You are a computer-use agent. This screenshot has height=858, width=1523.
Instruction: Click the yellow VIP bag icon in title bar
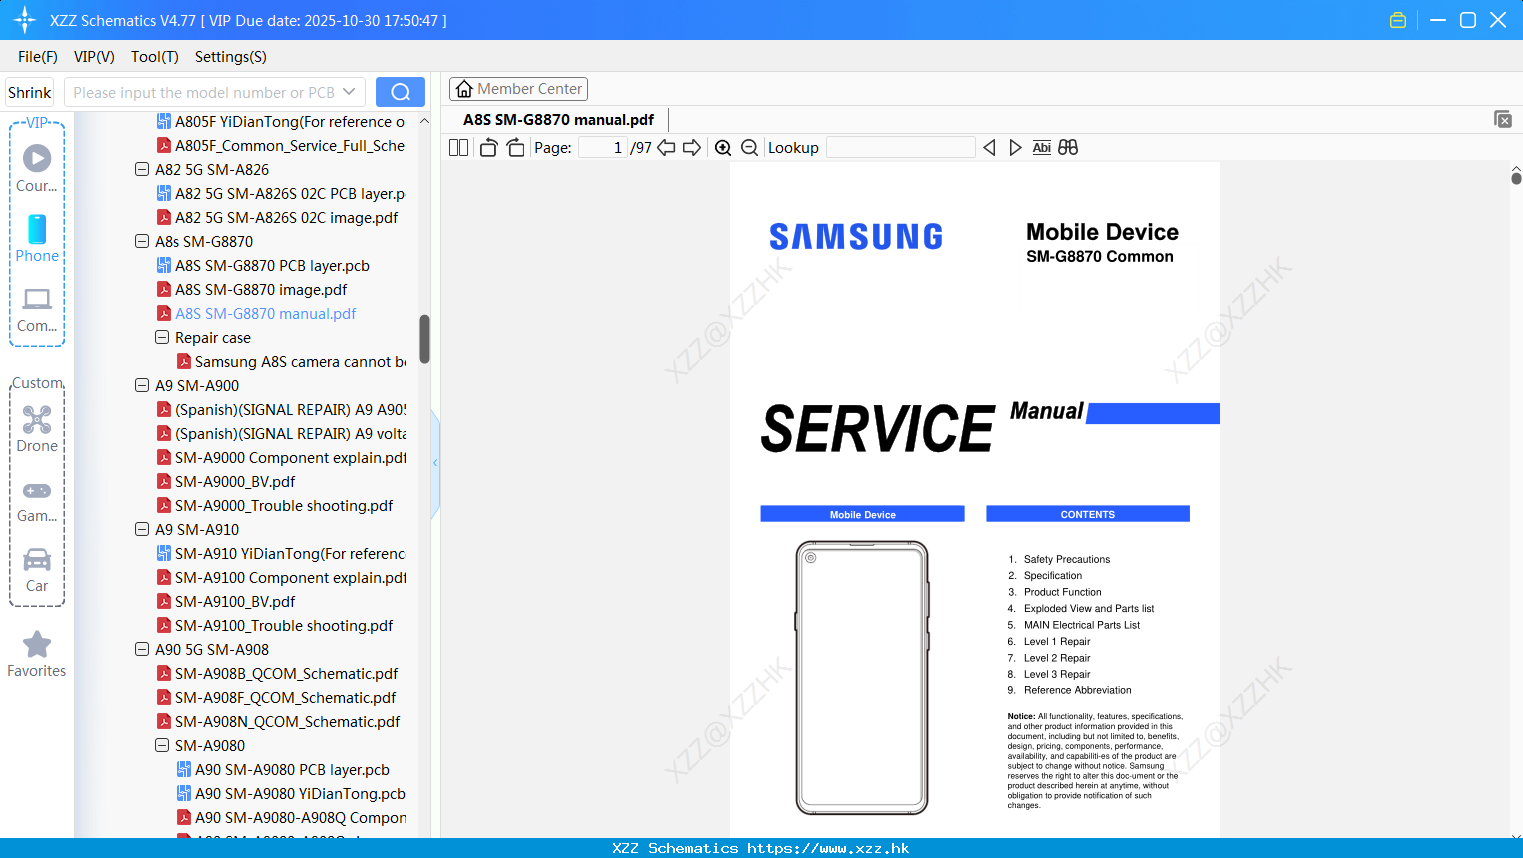1398,20
